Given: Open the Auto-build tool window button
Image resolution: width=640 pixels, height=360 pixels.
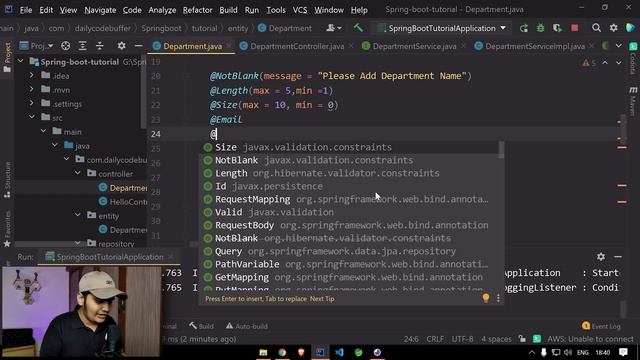Looking at the screenshot, I should tap(247, 326).
